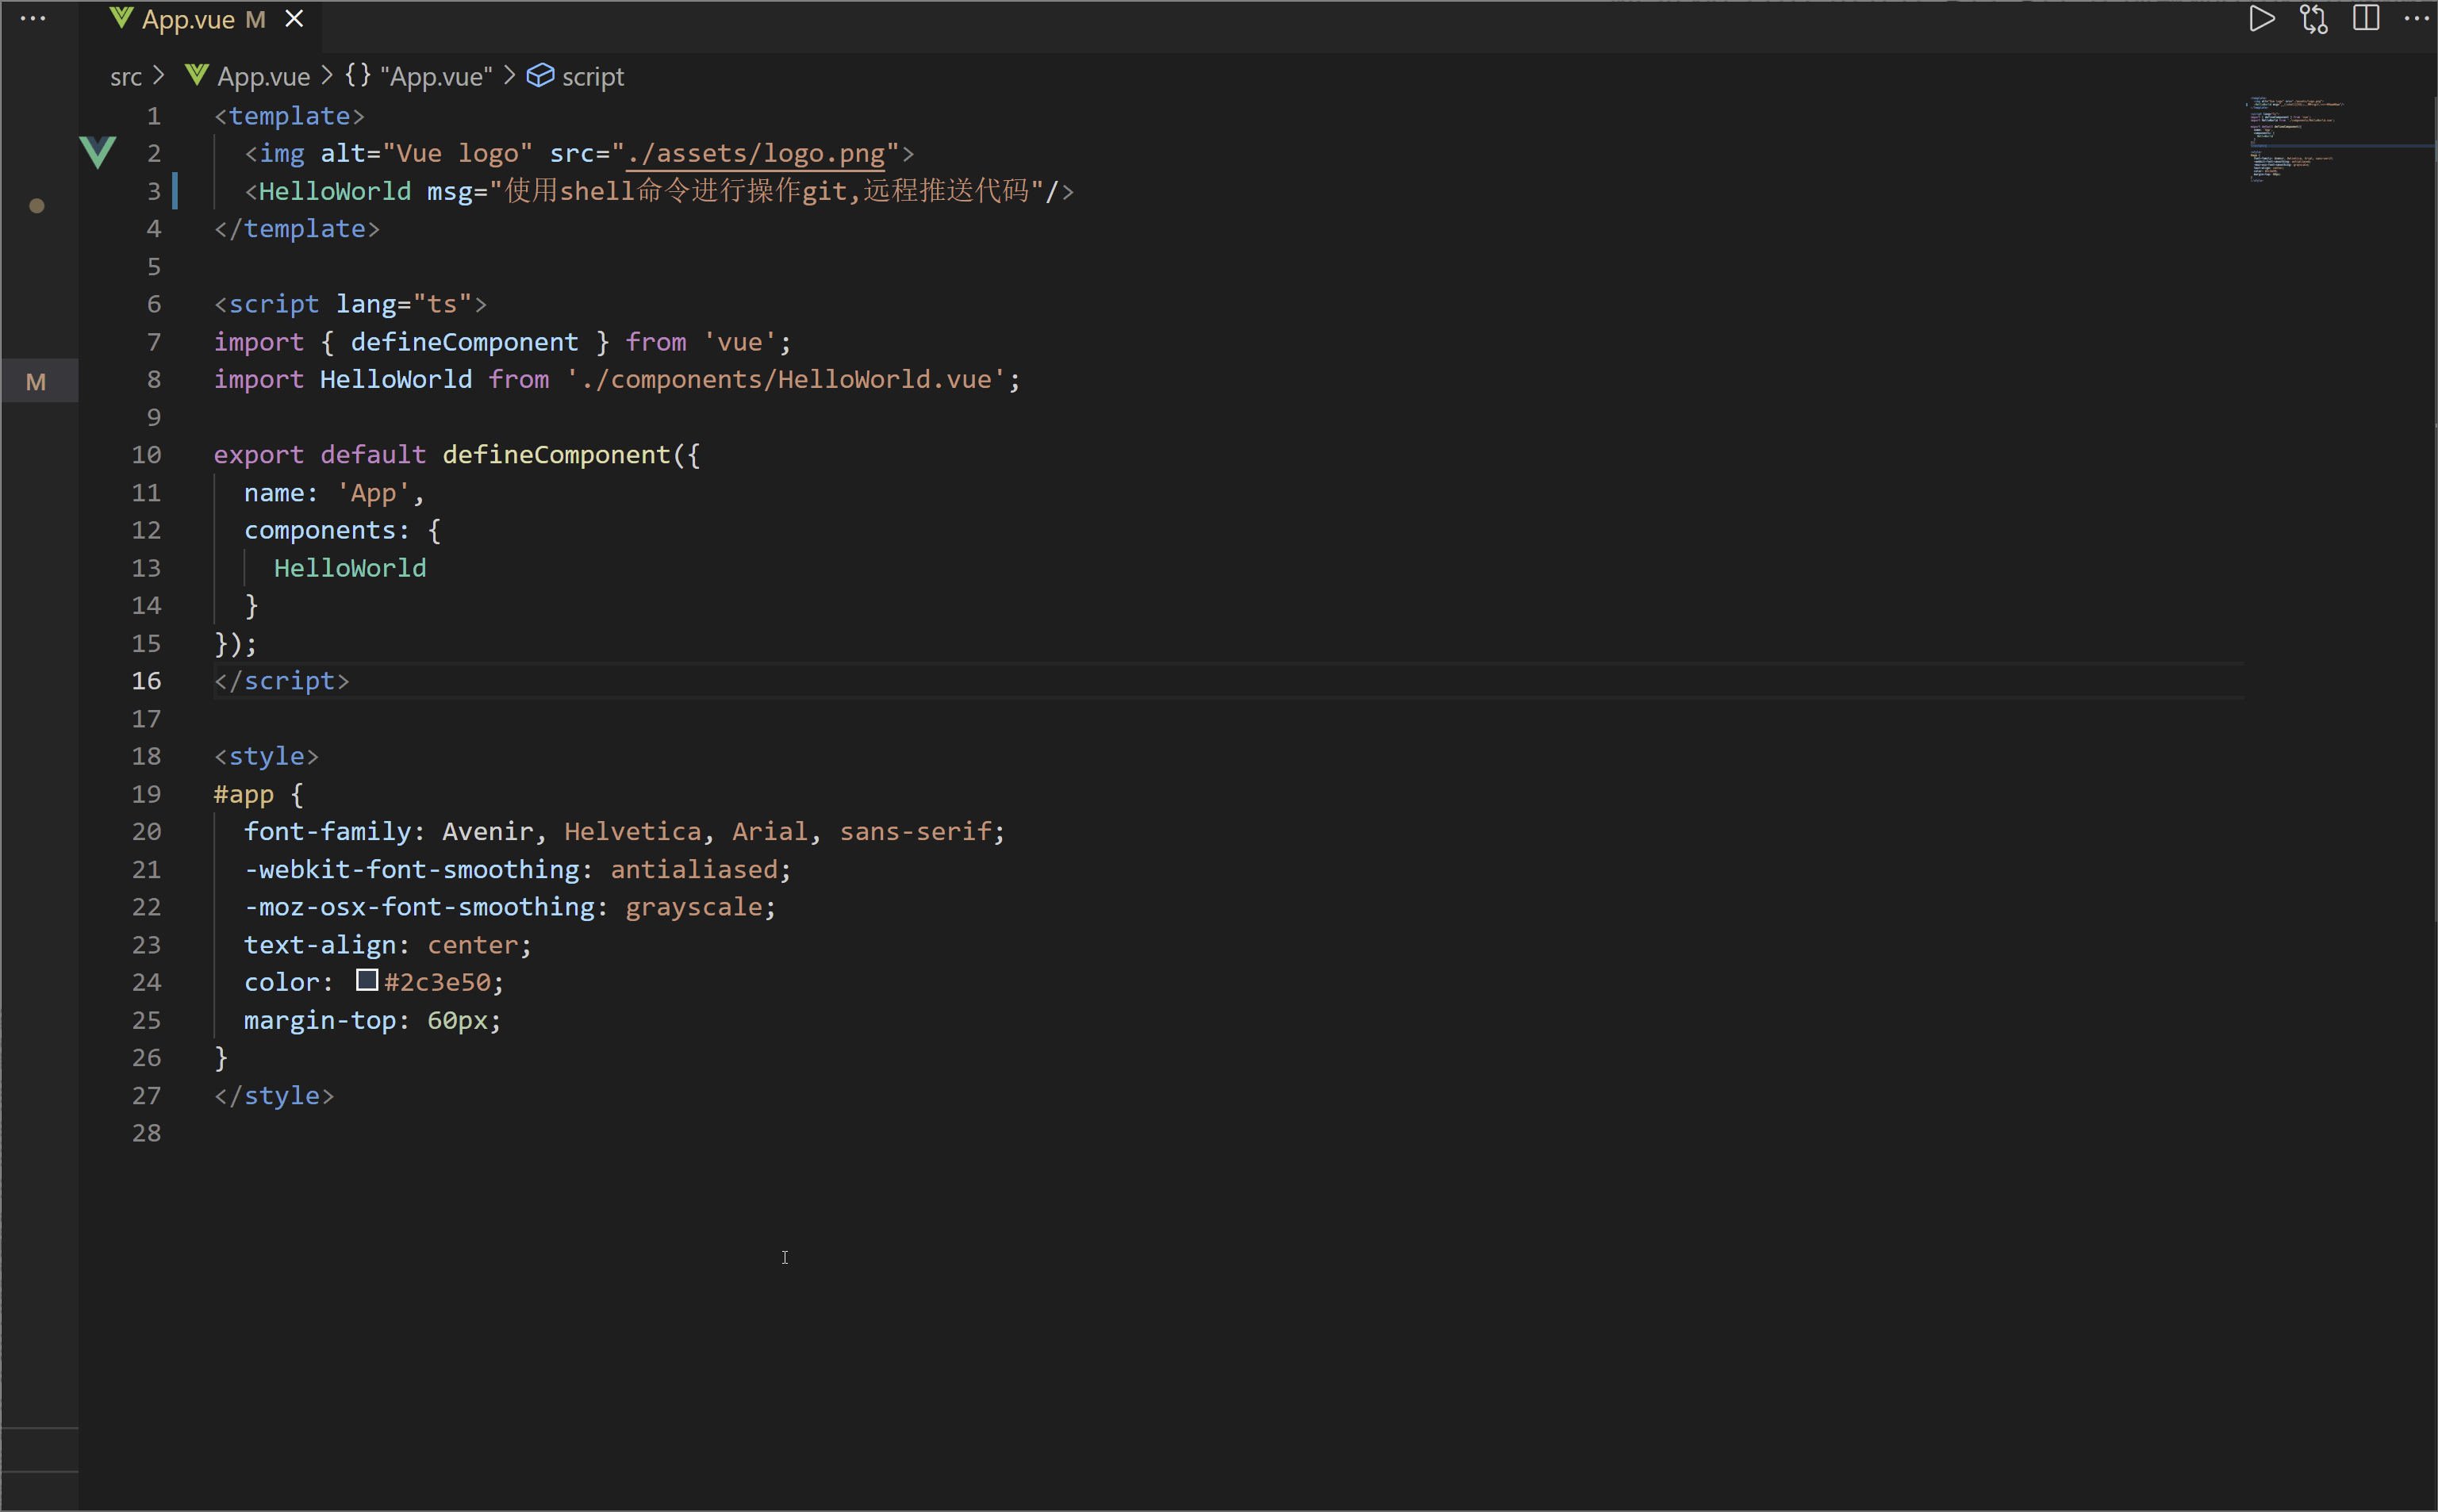Close the App.vue editor tab
The height and width of the screenshot is (1512, 2438).
[x=294, y=19]
